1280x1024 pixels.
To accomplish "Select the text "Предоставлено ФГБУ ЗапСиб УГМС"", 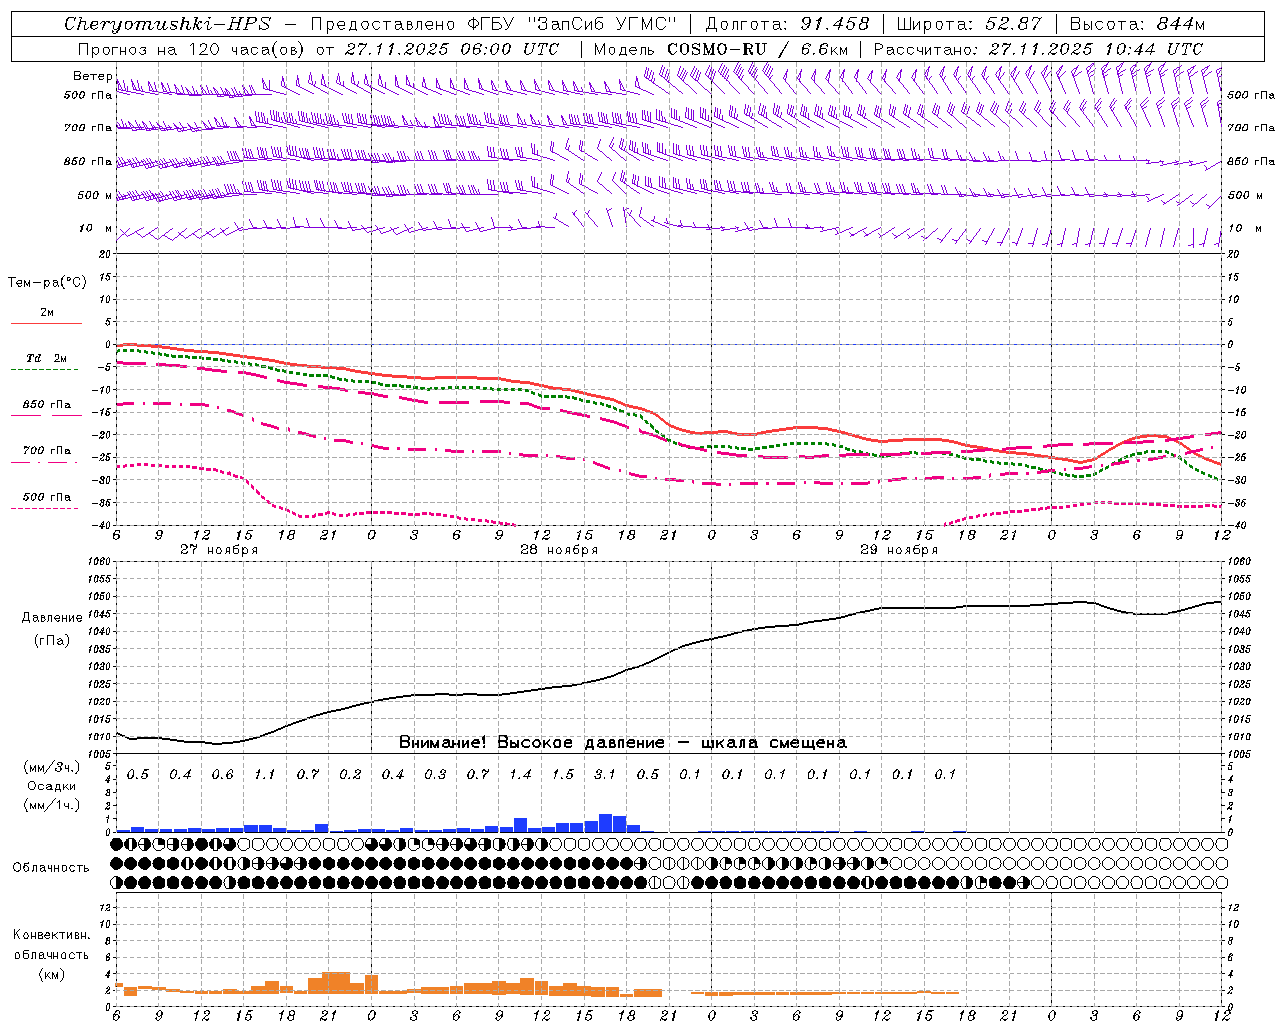I will 494,24.
